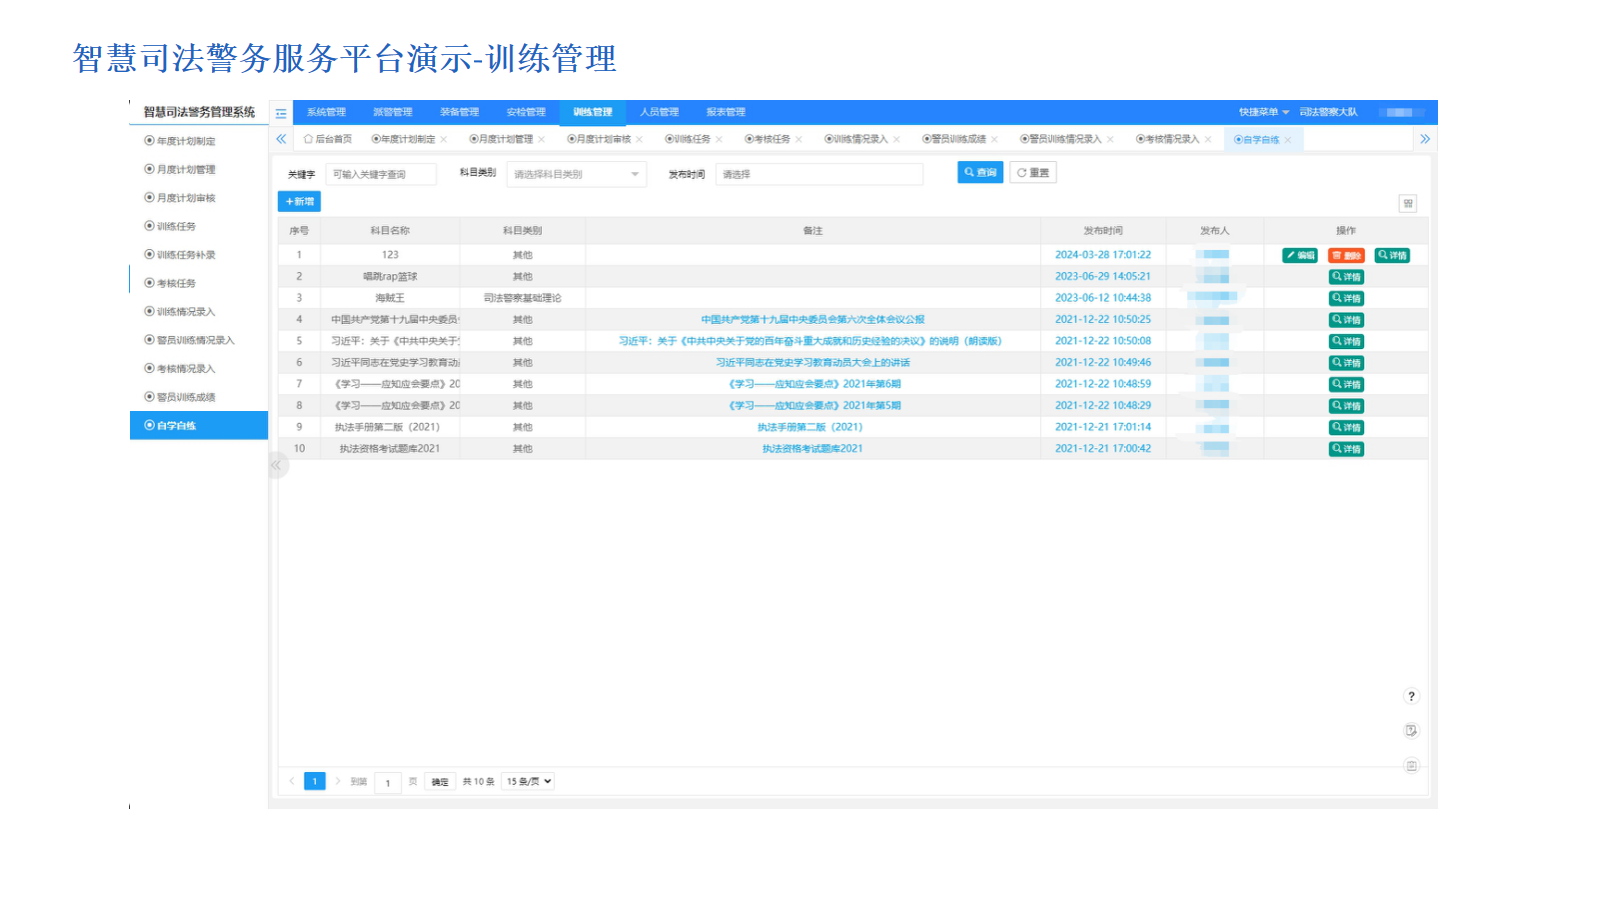
Task: Switch to 系统管理 menu
Action: (326, 112)
